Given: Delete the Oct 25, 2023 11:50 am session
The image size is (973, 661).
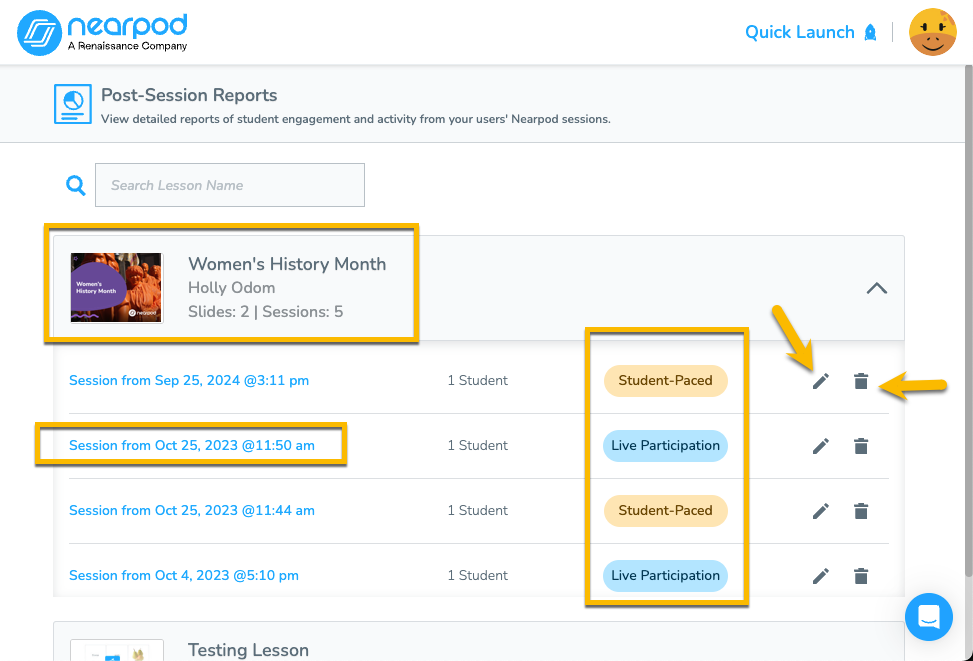Looking at the screenshot, I should [x=861, y=446].
